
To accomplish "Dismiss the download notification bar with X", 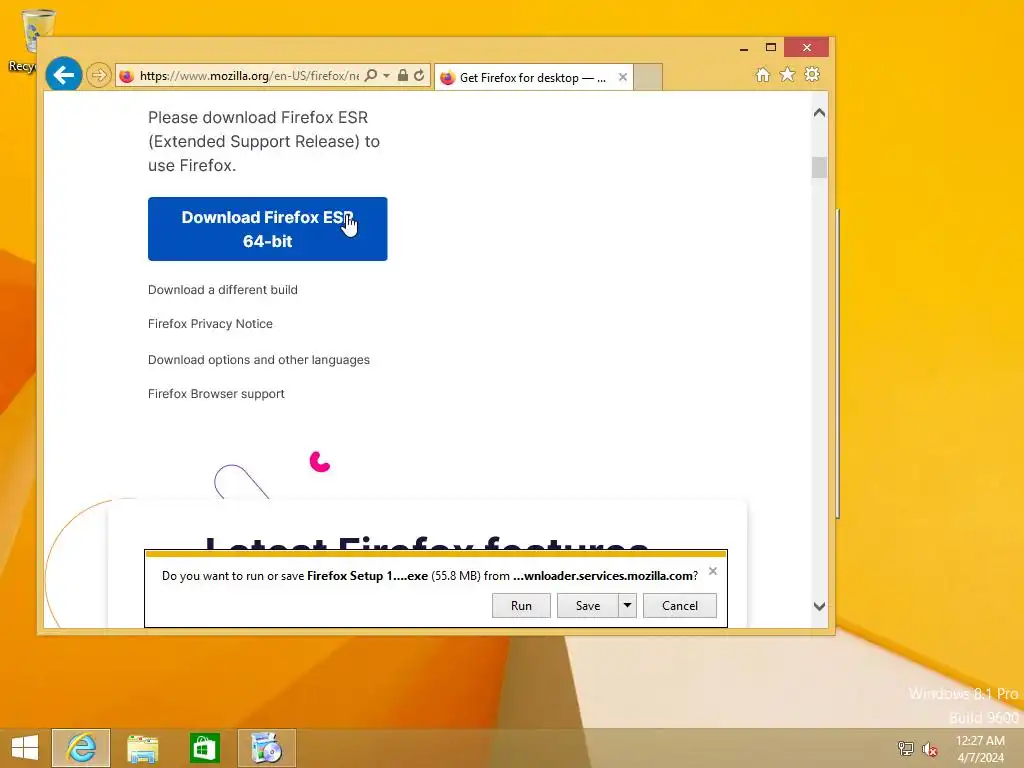I will tap(713, 571).
